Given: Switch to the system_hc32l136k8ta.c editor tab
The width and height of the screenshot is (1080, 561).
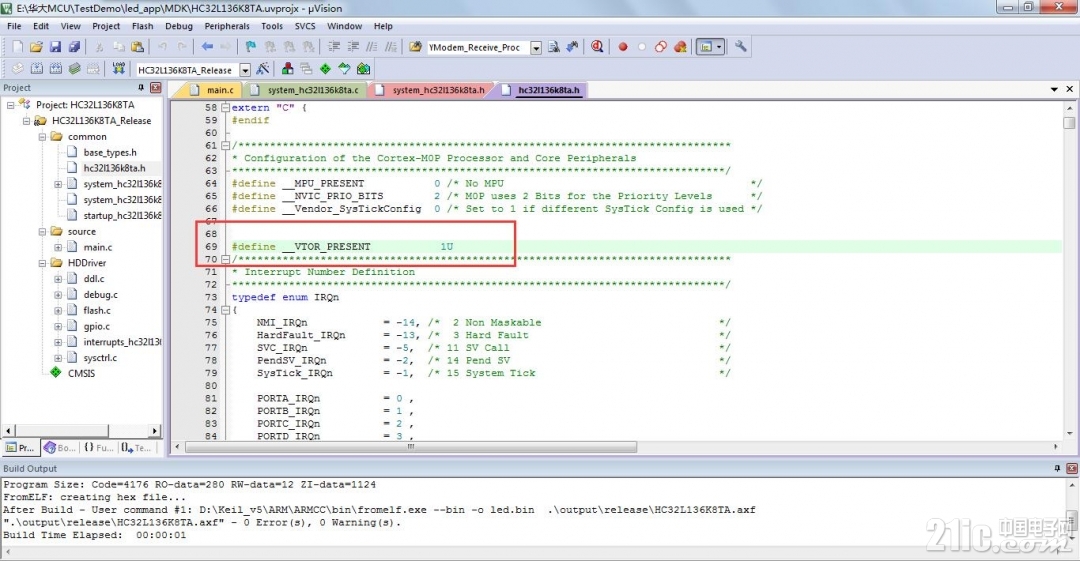Looking at the screenshot, I should pyautogui.click(x=306, y=90).
